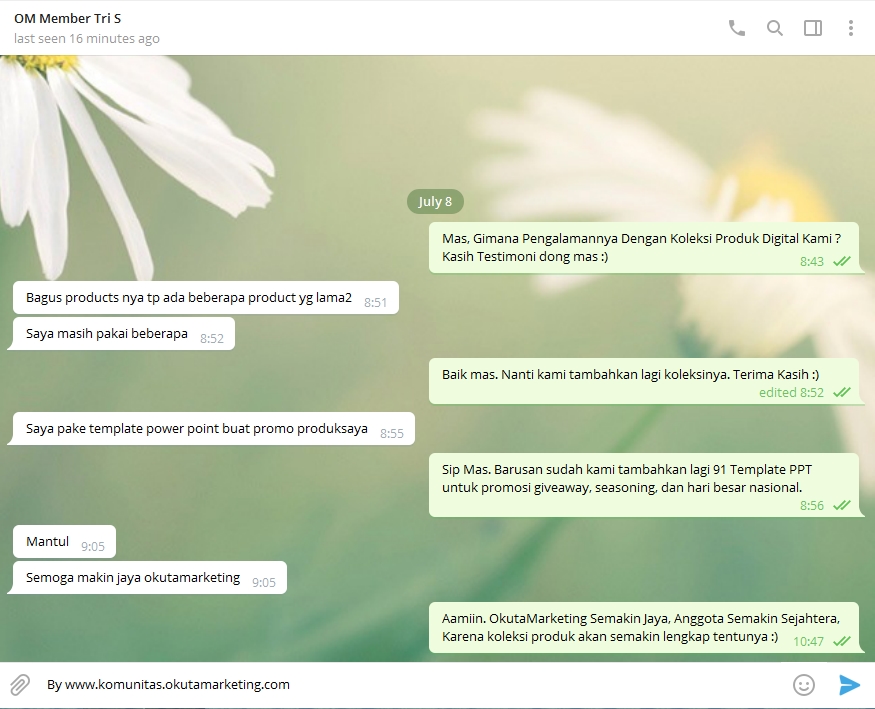Click message mentioning 91 Template PPT
This screenshot has height=709, width=875.
click(x=644, y=484)
